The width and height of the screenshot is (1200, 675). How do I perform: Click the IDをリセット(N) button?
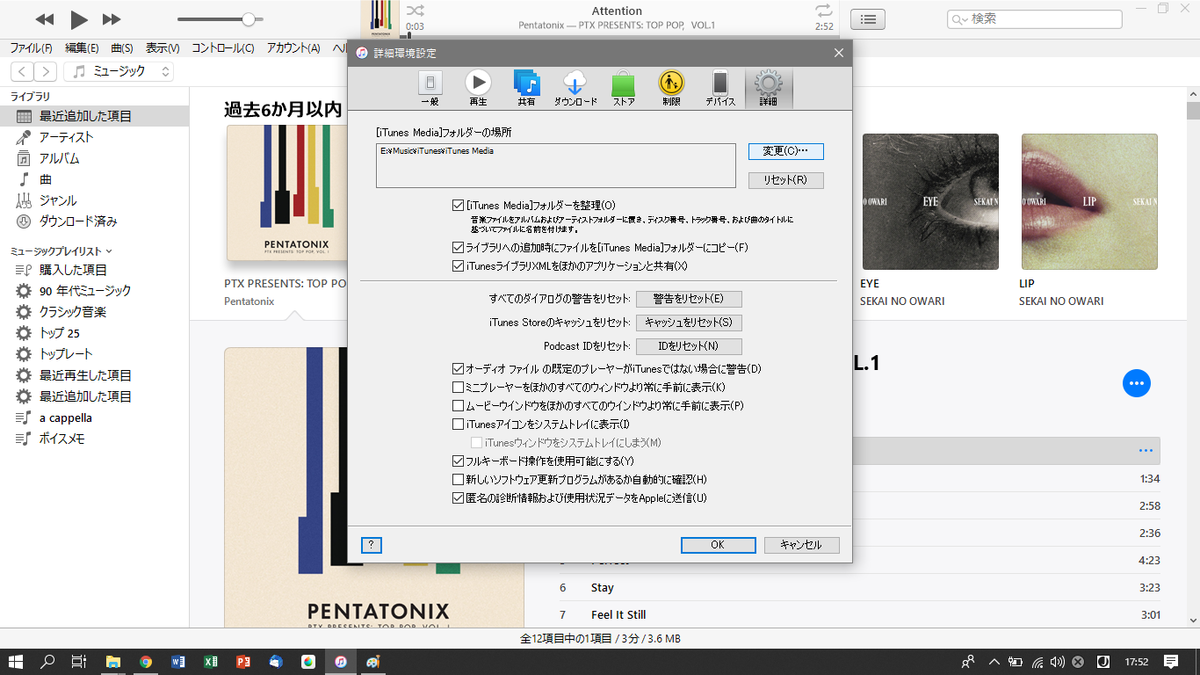tap(689, 347)
